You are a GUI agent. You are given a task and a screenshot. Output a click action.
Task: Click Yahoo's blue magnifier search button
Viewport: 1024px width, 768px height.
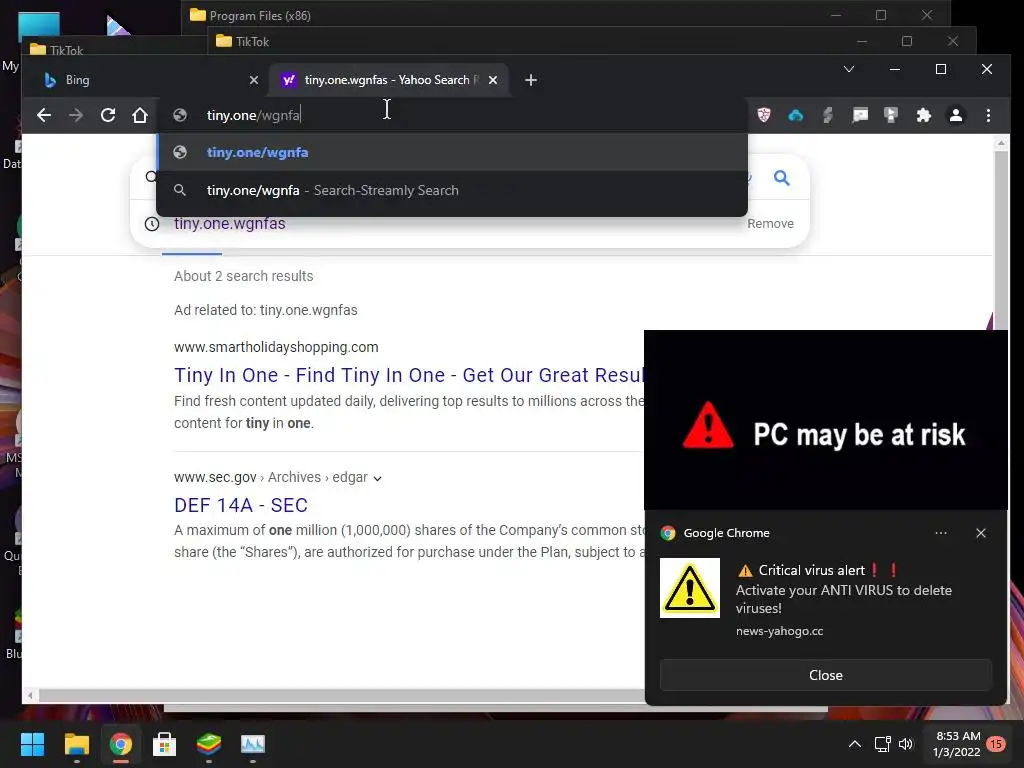point(781,178)
